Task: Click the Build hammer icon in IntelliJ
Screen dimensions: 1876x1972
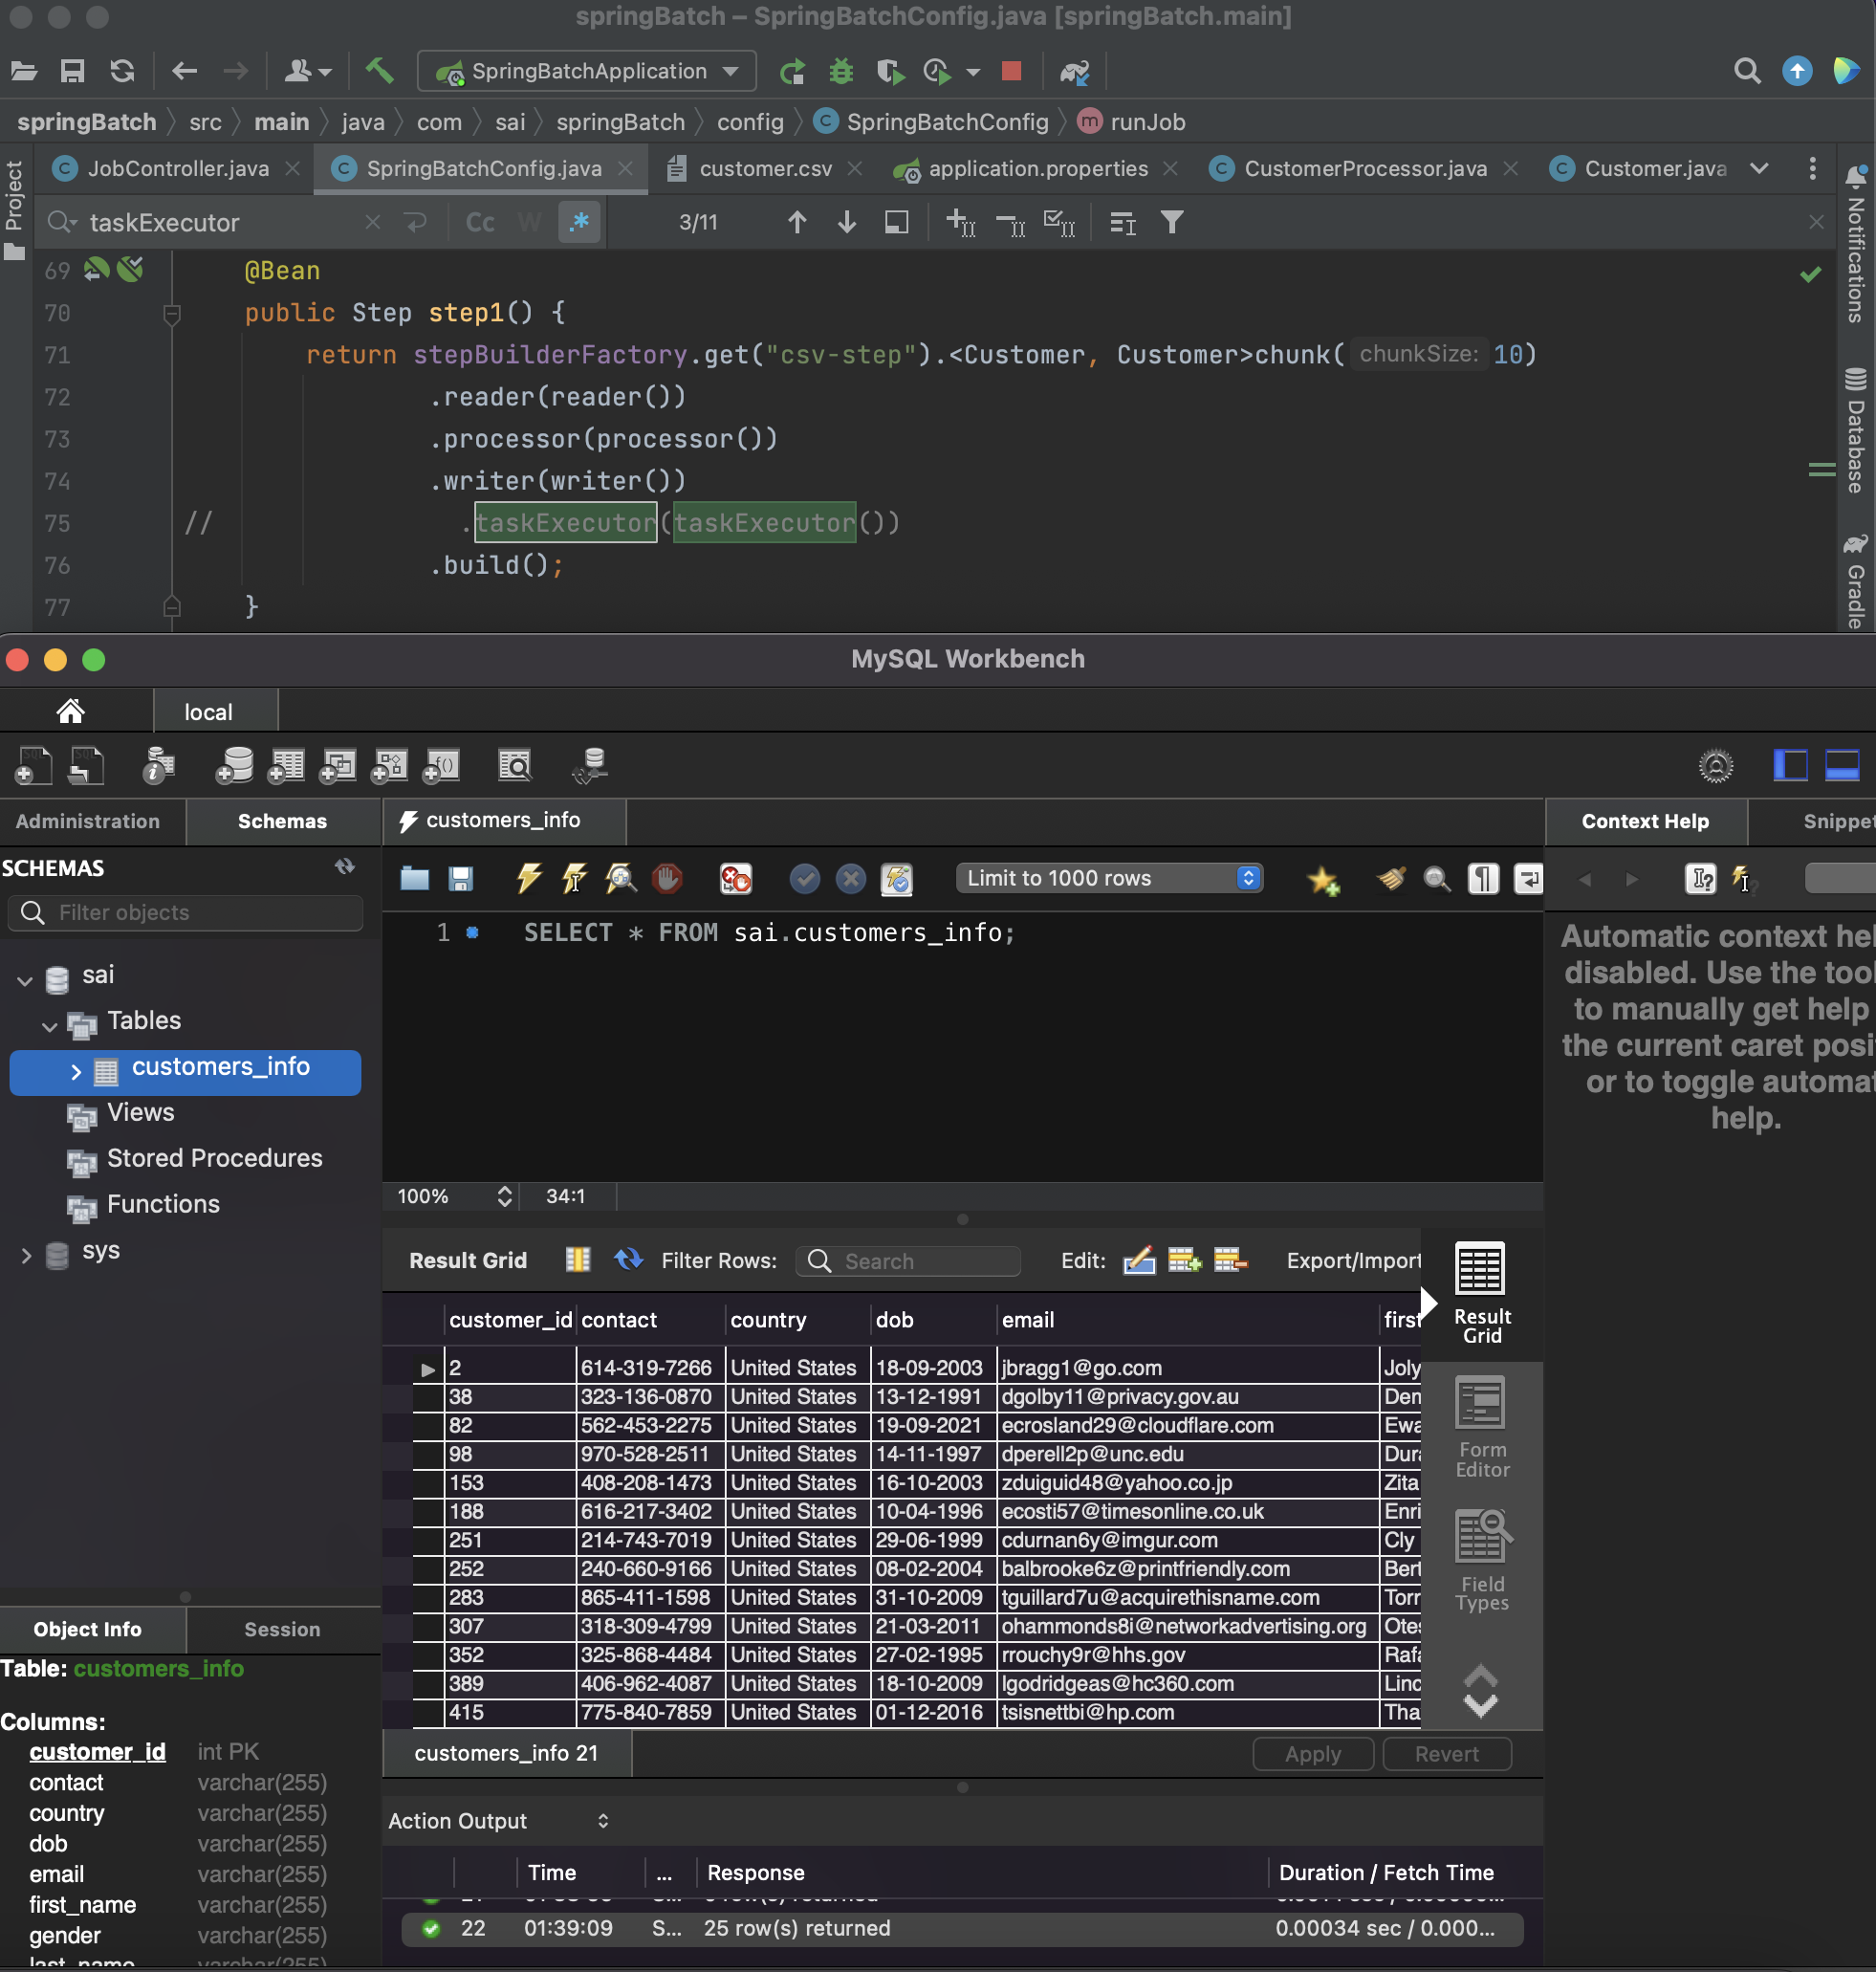Action: (x=379, y=71)
